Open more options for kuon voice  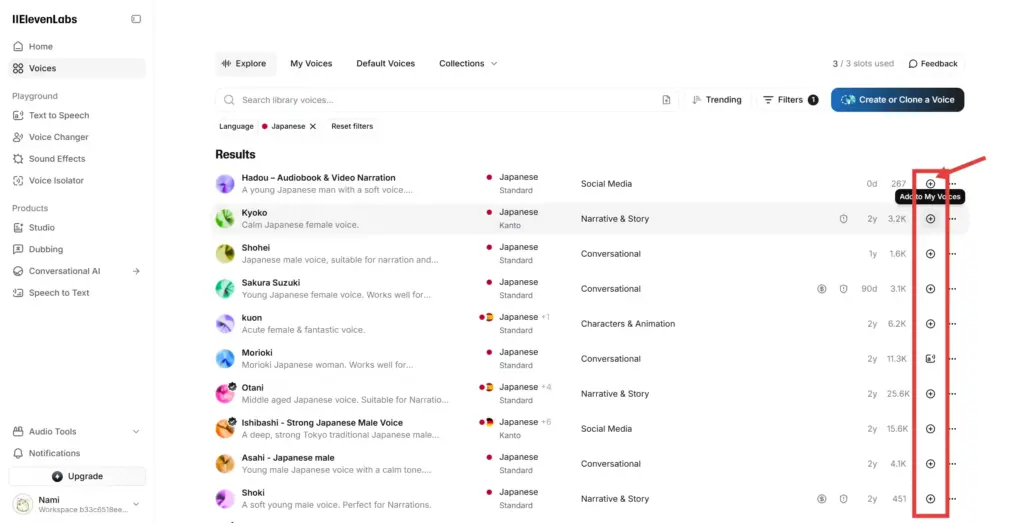click(x=953, y=324)
